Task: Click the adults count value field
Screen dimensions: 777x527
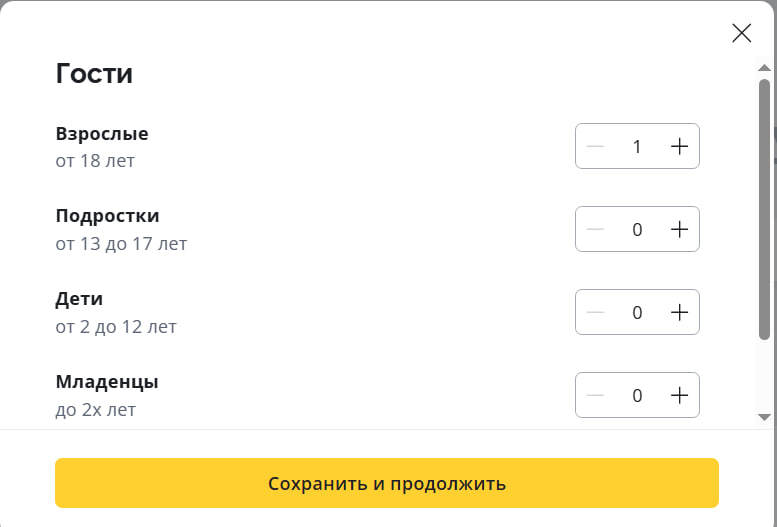Action: click(x=637, y=147)
